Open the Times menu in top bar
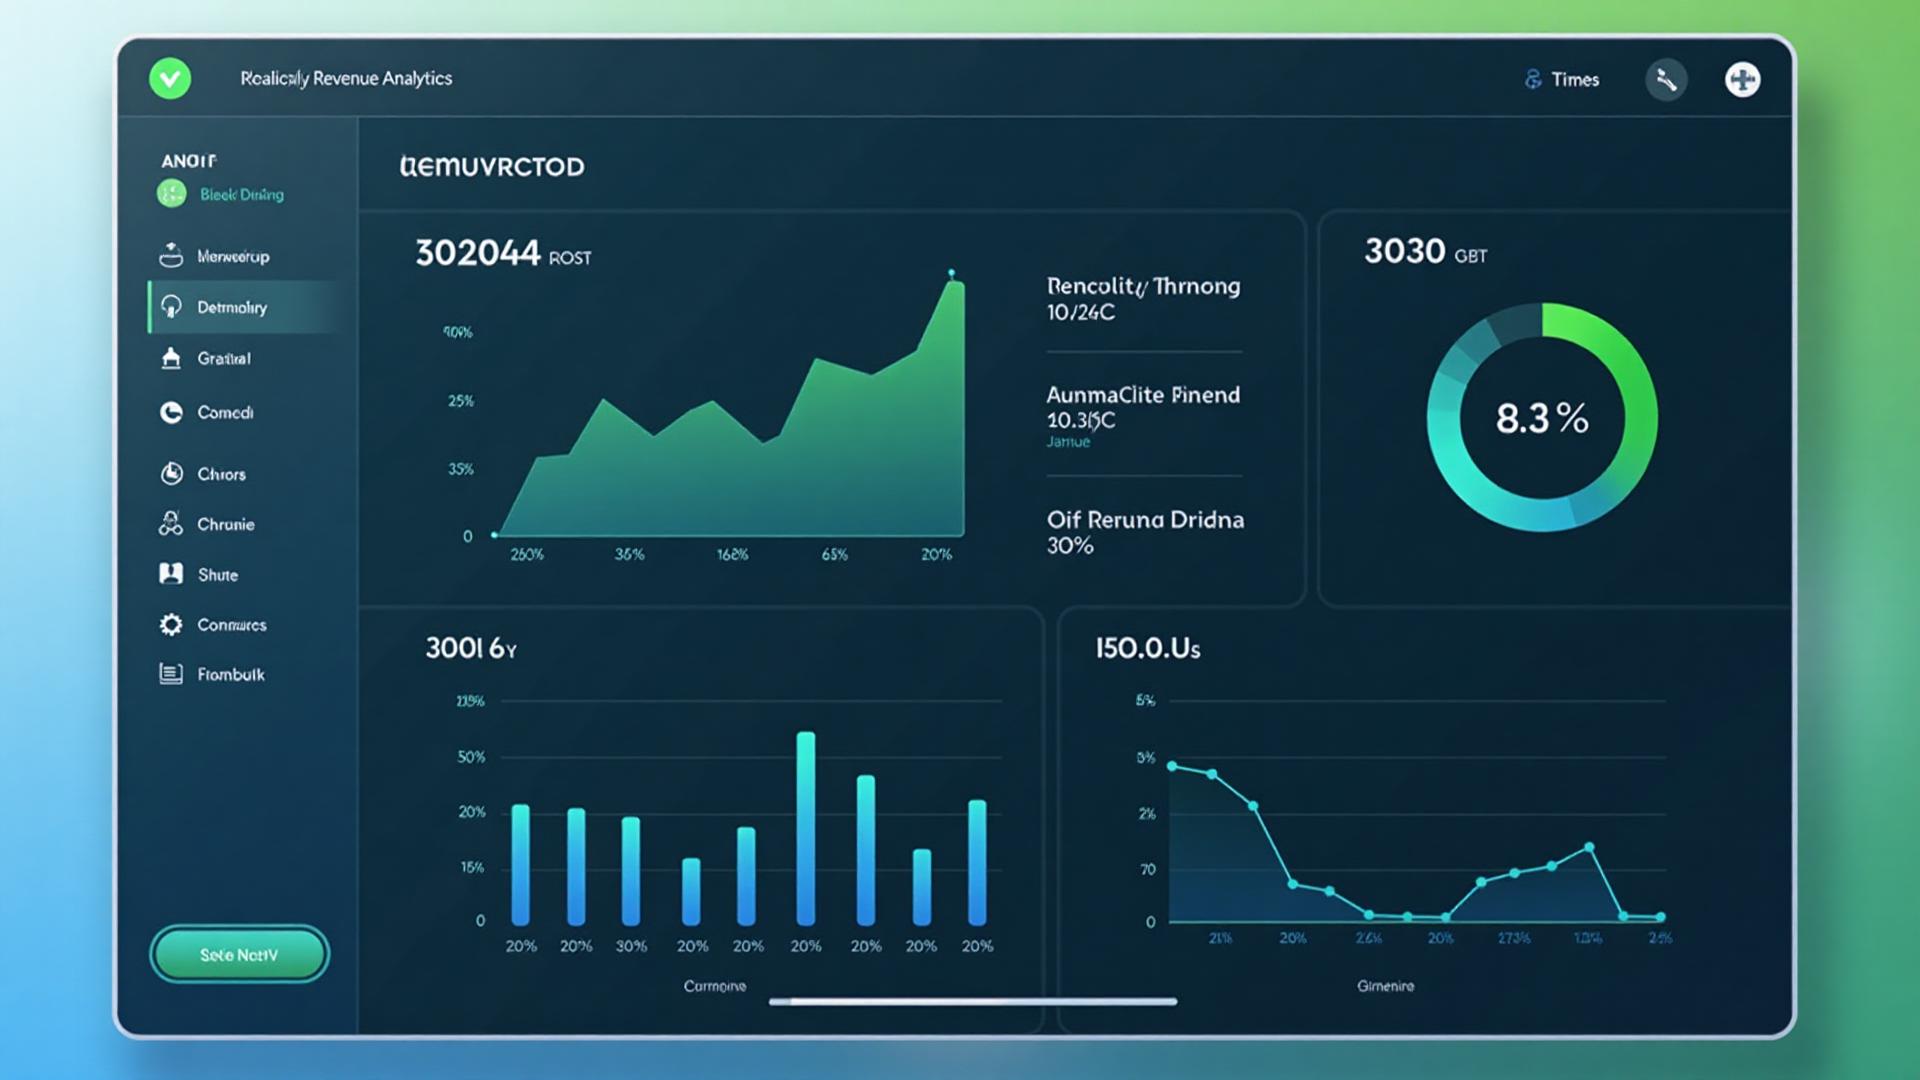This screenshot has width=1920, height=1080. (1560, 79)
